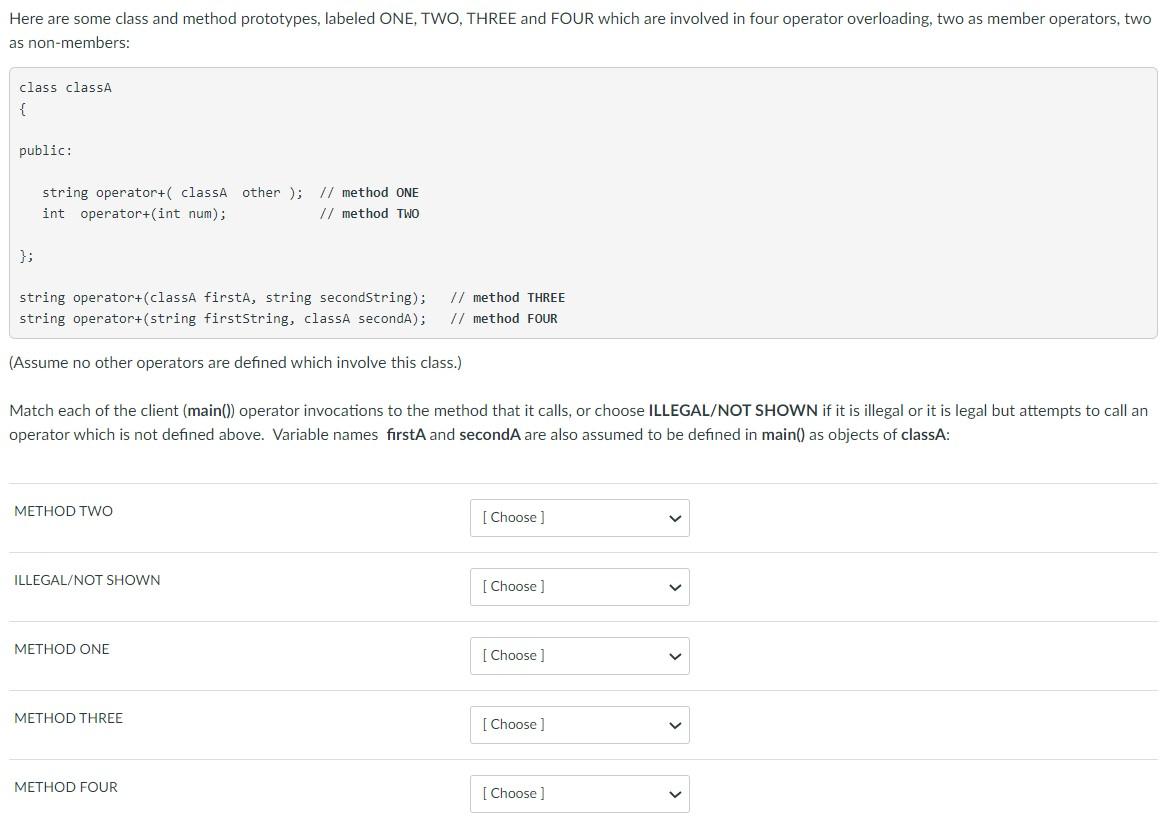Open the METHOD THREE answer dropdown

click(579, 724)
